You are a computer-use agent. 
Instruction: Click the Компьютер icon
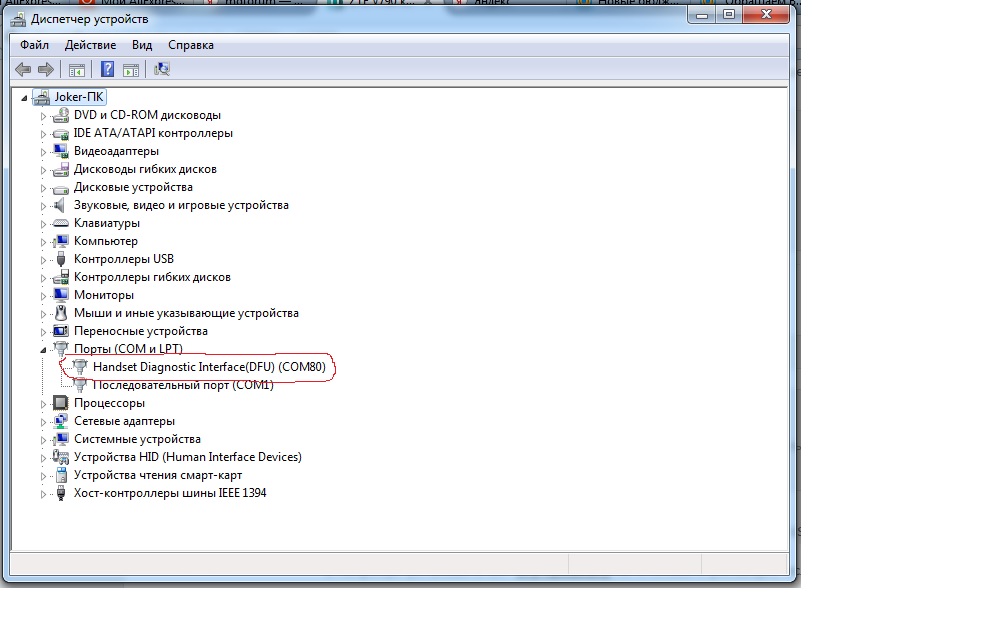[x=60, y=241]
